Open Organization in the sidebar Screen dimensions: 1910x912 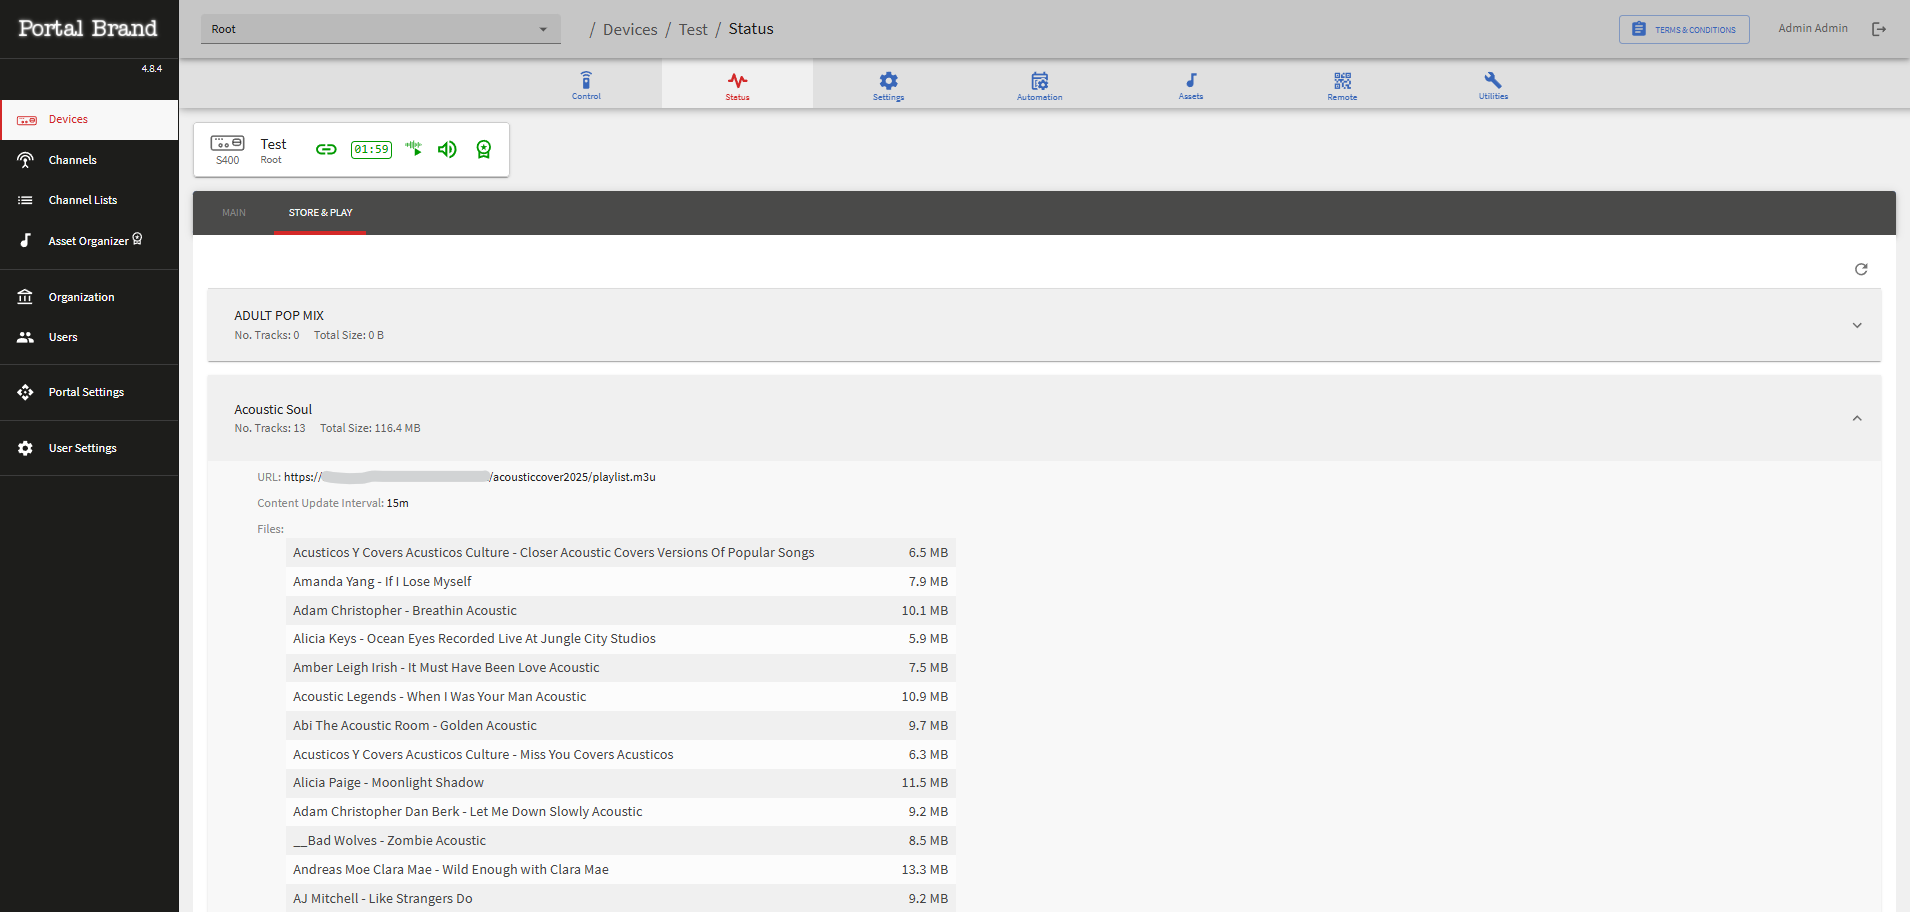89,297
